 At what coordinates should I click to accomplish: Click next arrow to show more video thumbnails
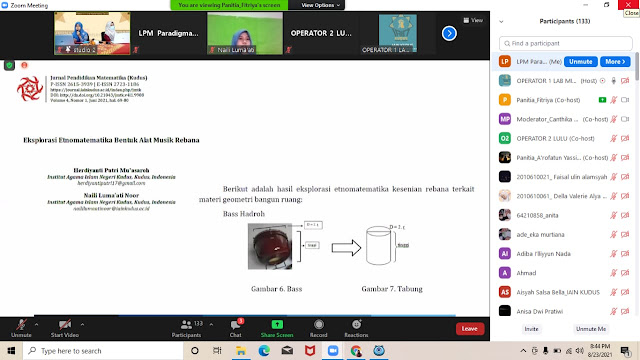(x=449, y=33)
